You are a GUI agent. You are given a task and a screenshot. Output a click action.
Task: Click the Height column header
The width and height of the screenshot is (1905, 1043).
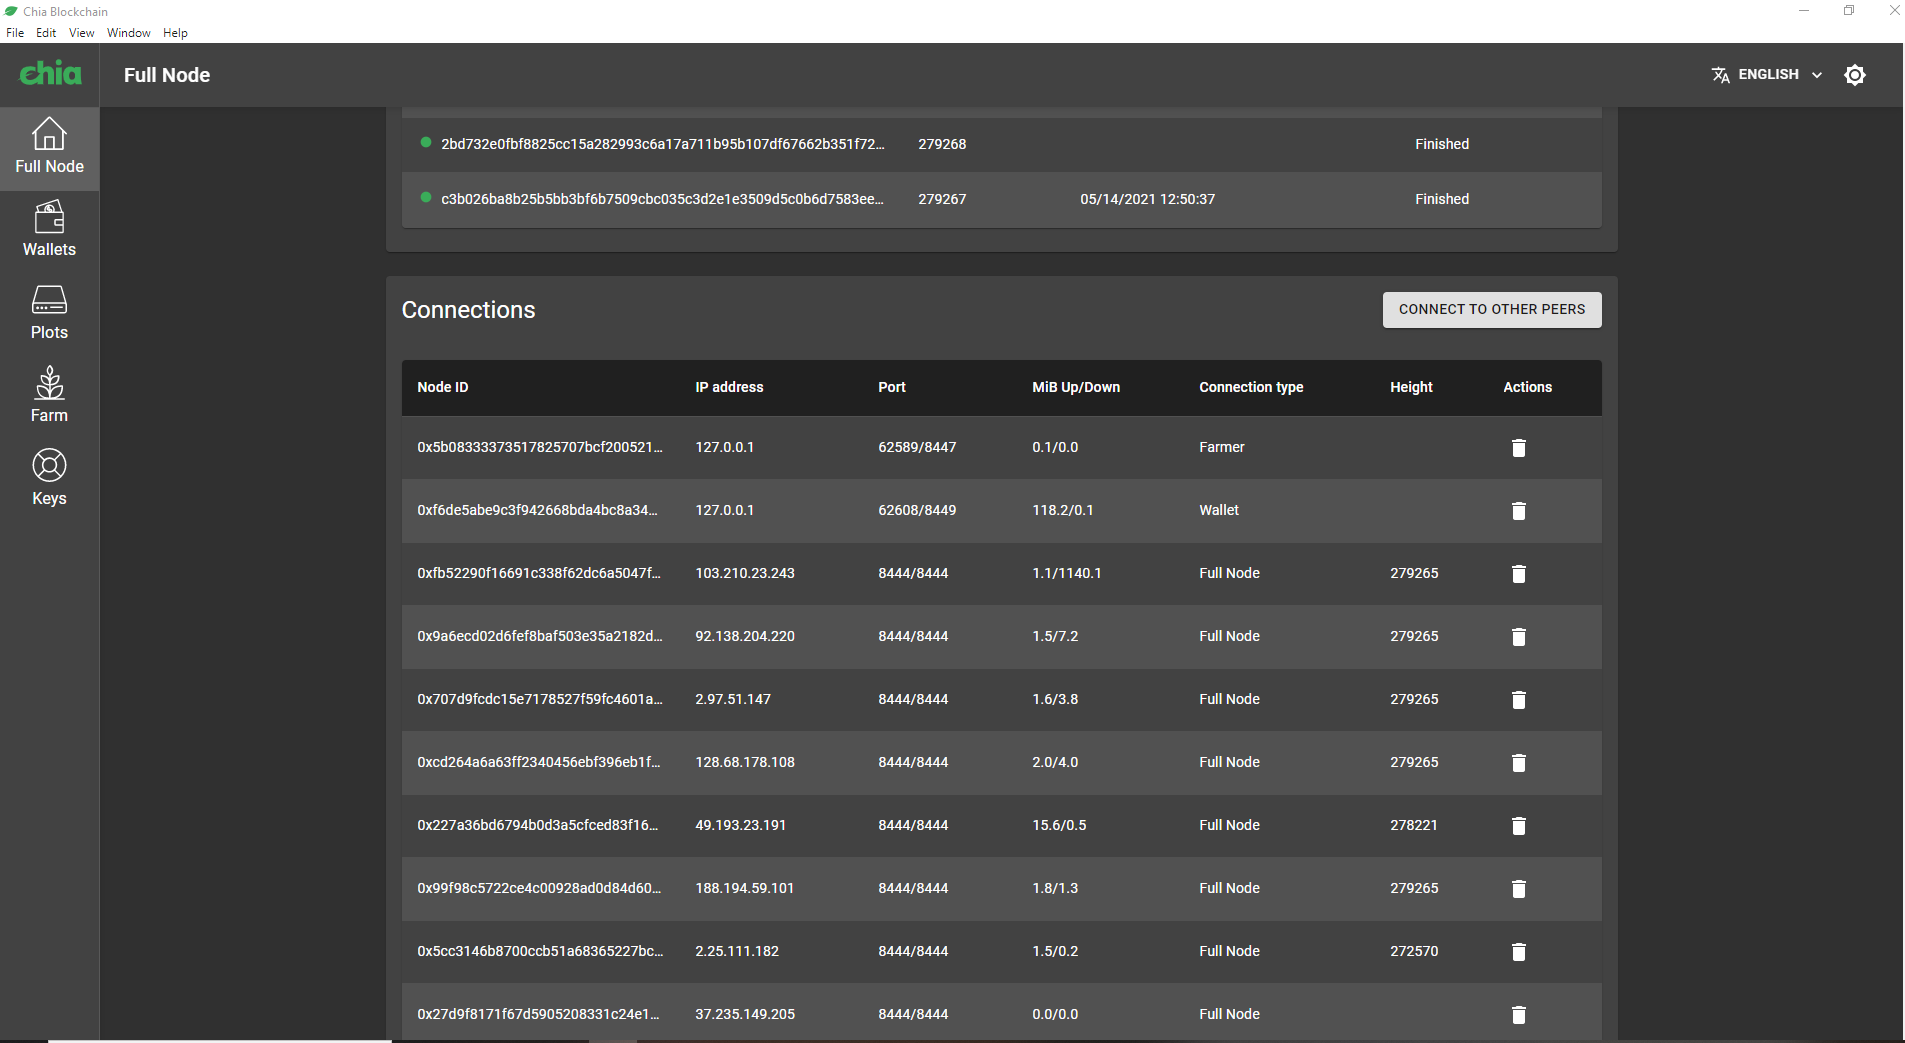click(1411, 387)
